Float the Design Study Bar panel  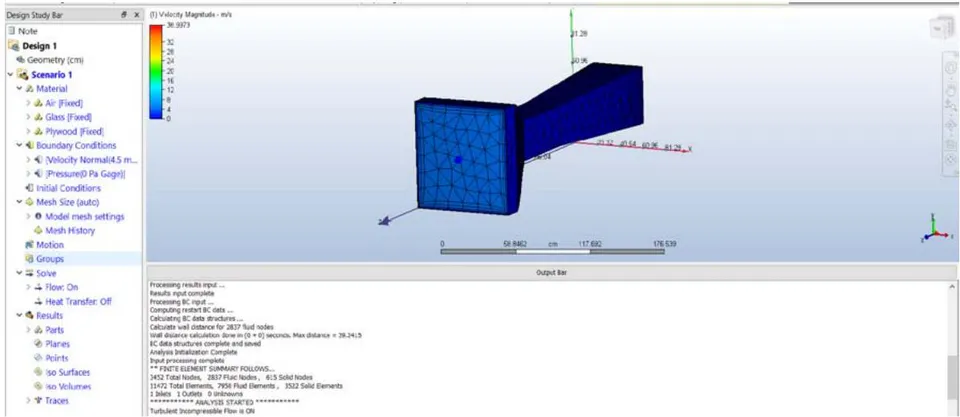(124, 15)
